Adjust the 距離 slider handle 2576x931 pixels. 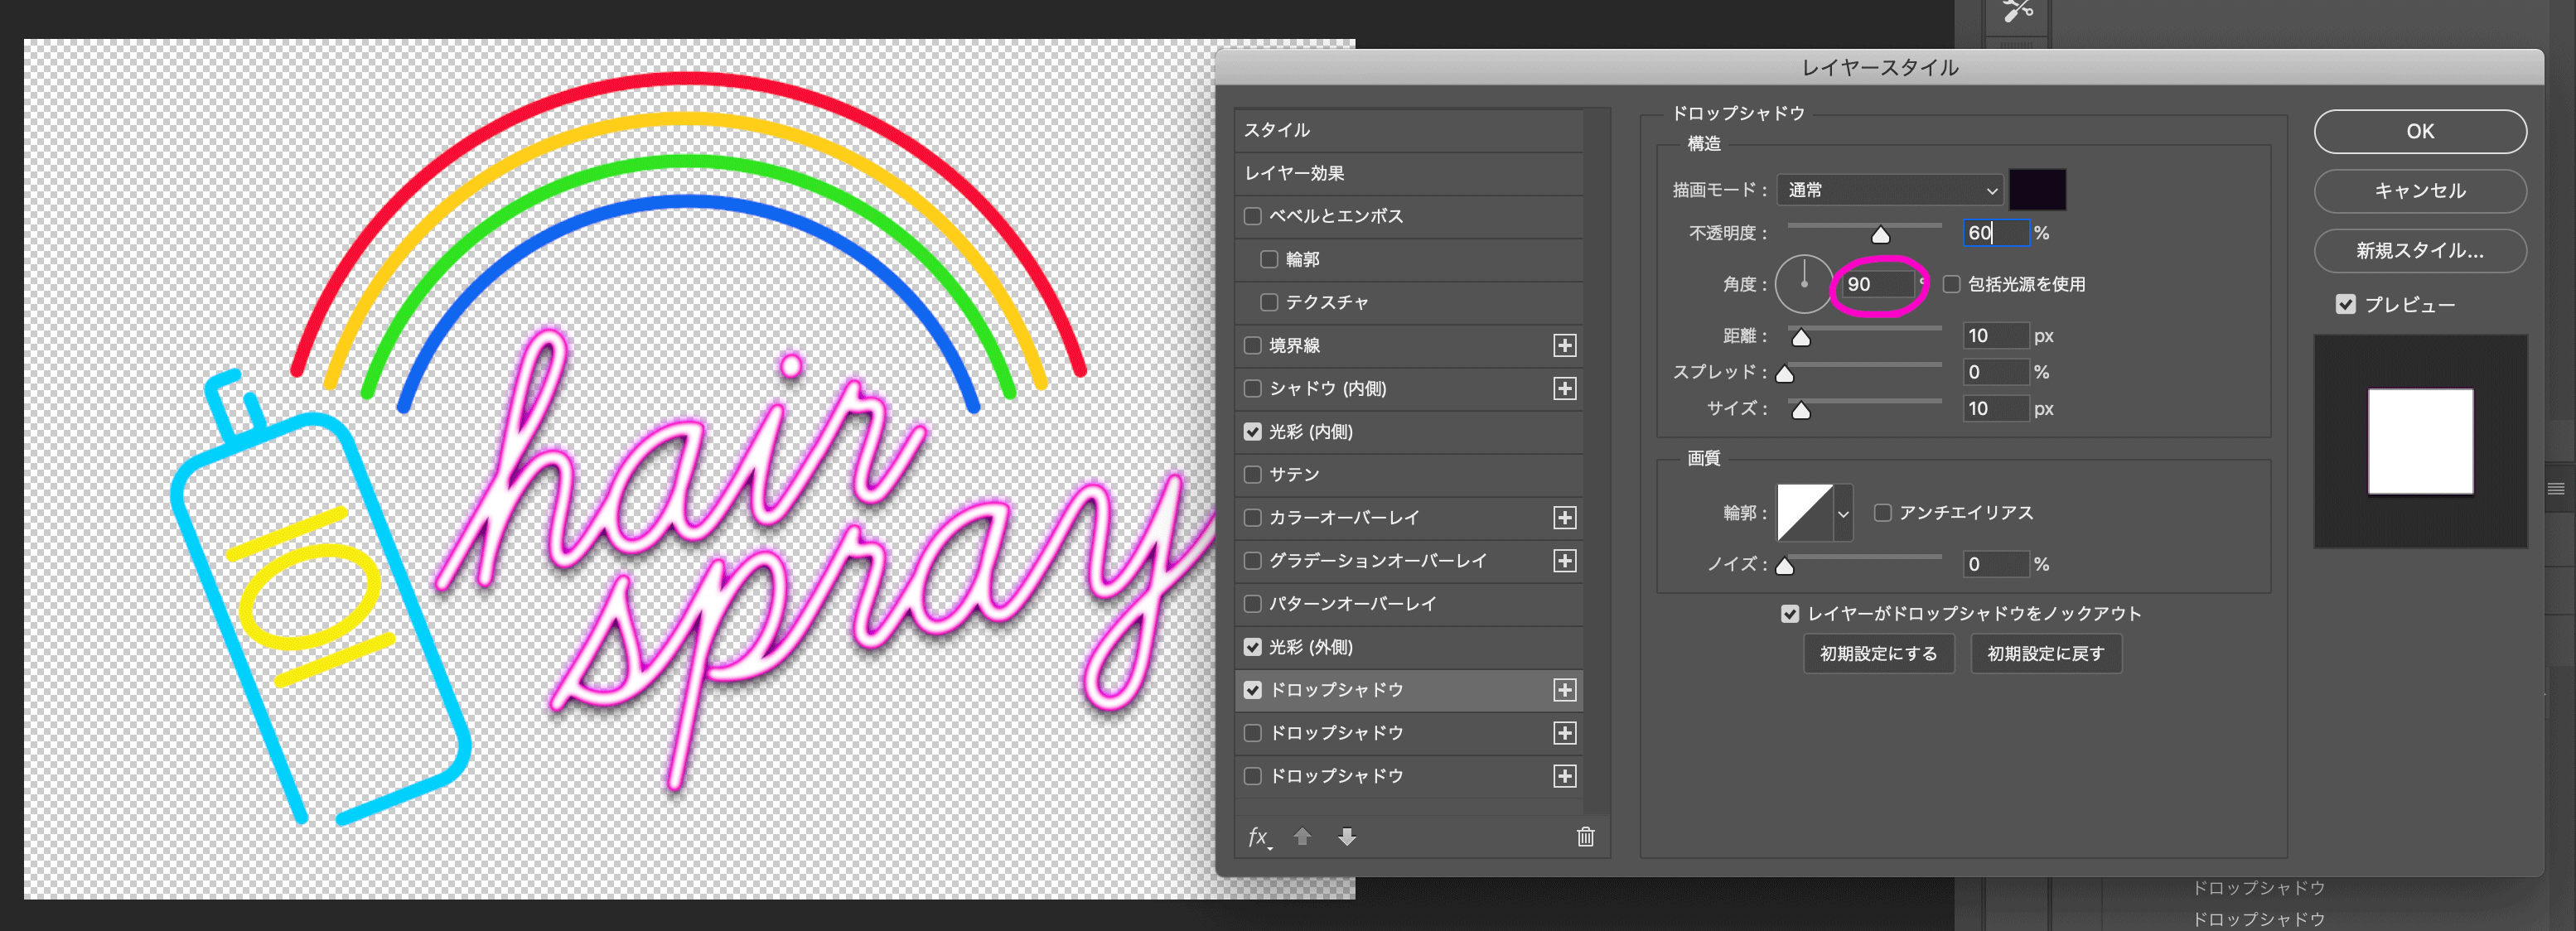point(1801,338)
